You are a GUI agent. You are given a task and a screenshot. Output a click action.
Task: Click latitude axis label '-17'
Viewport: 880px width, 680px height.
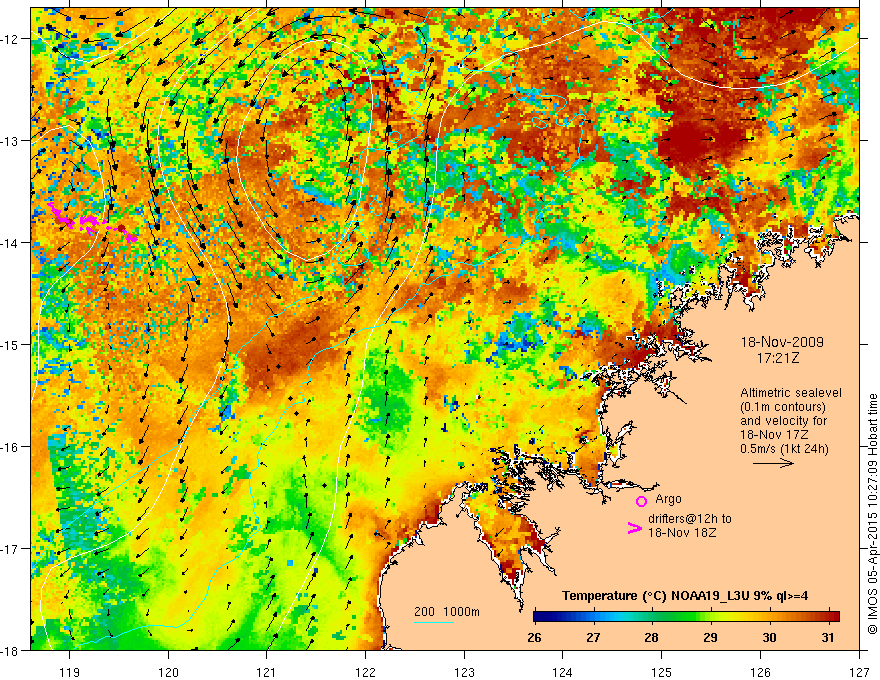click(x=11, y=548)
